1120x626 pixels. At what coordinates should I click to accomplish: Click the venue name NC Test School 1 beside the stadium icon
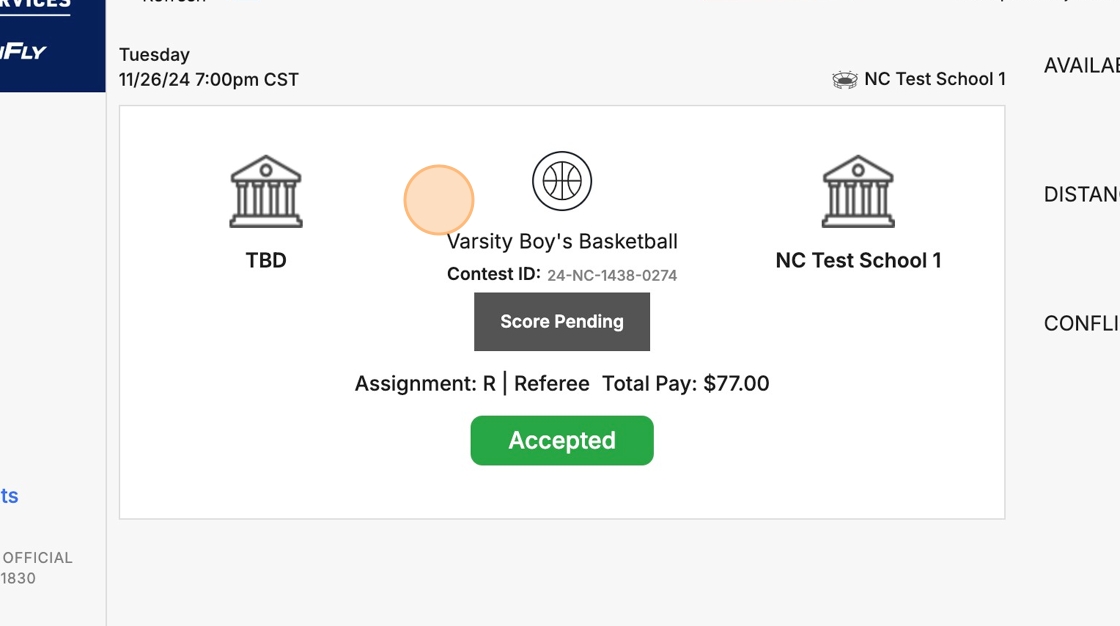(x=935, y=79)
